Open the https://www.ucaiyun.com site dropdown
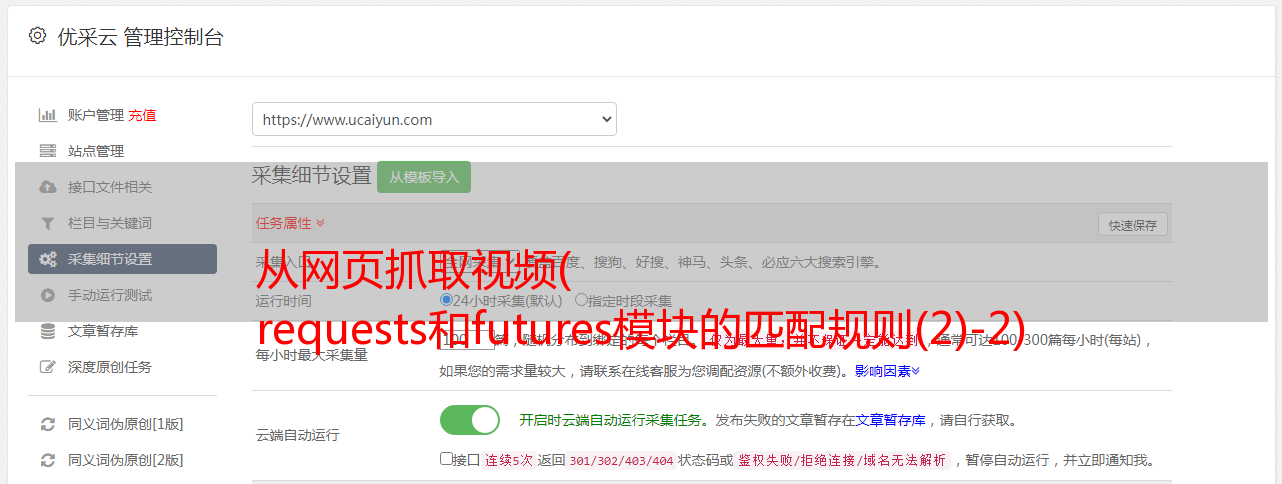This screenshot has height=484, width=1282. pos(434,119)
